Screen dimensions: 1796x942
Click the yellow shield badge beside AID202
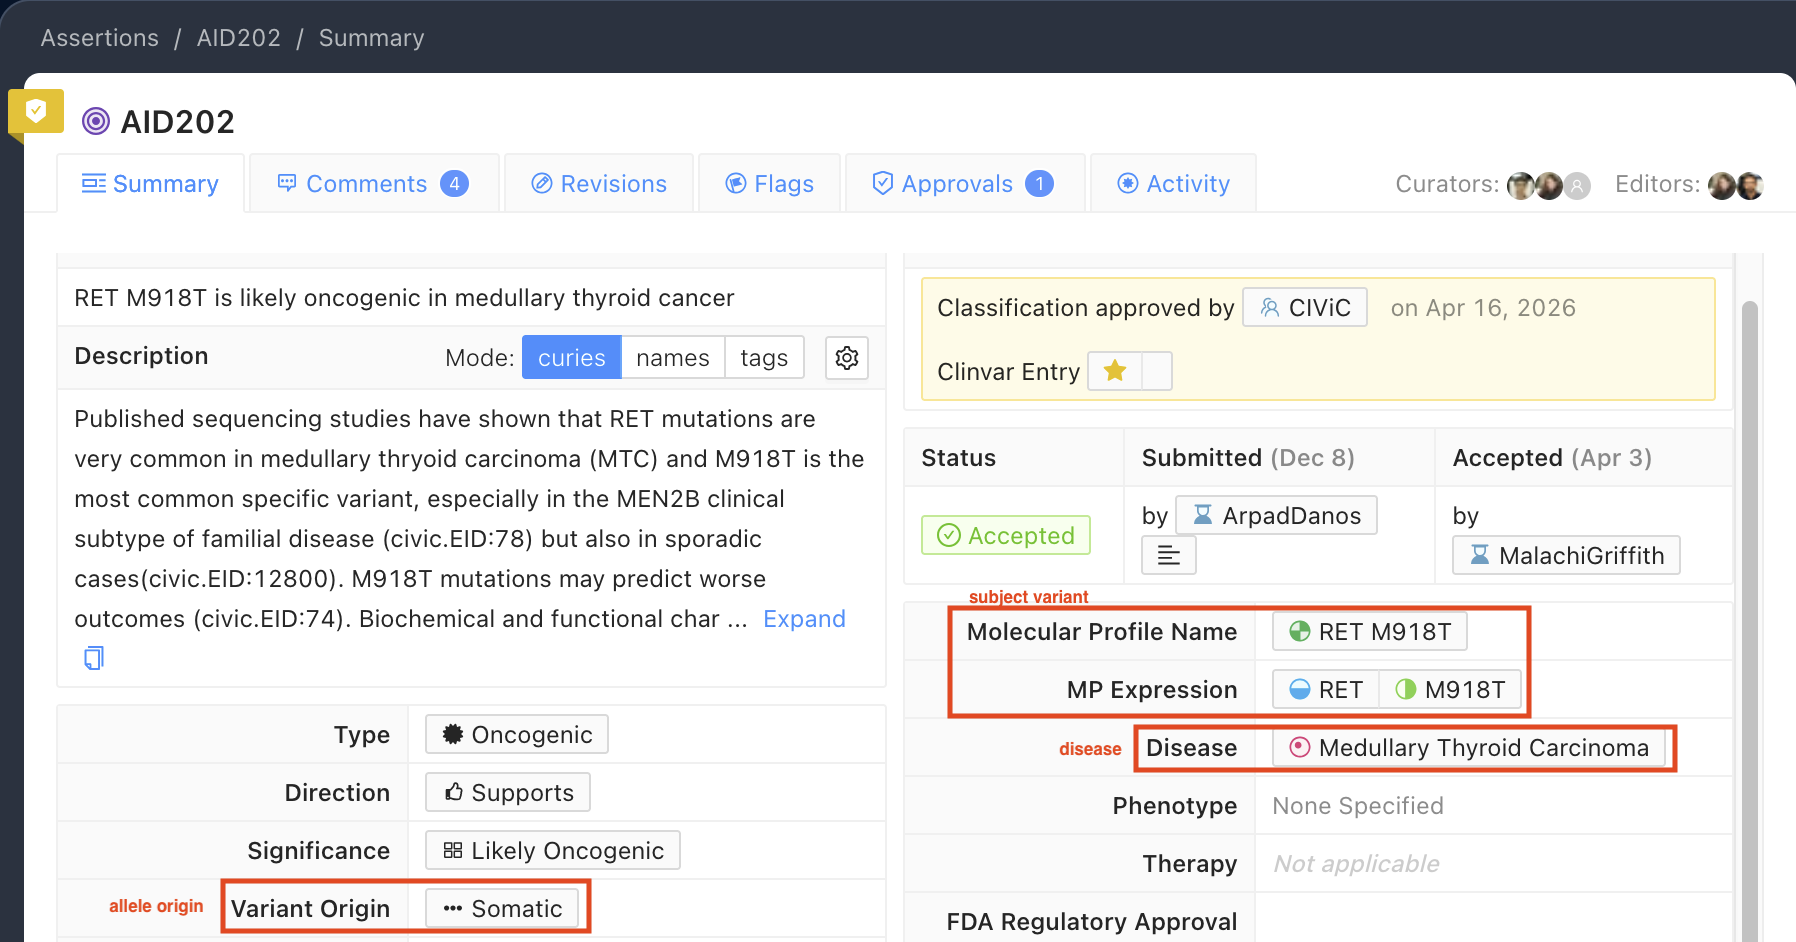[x=36, y=112]
